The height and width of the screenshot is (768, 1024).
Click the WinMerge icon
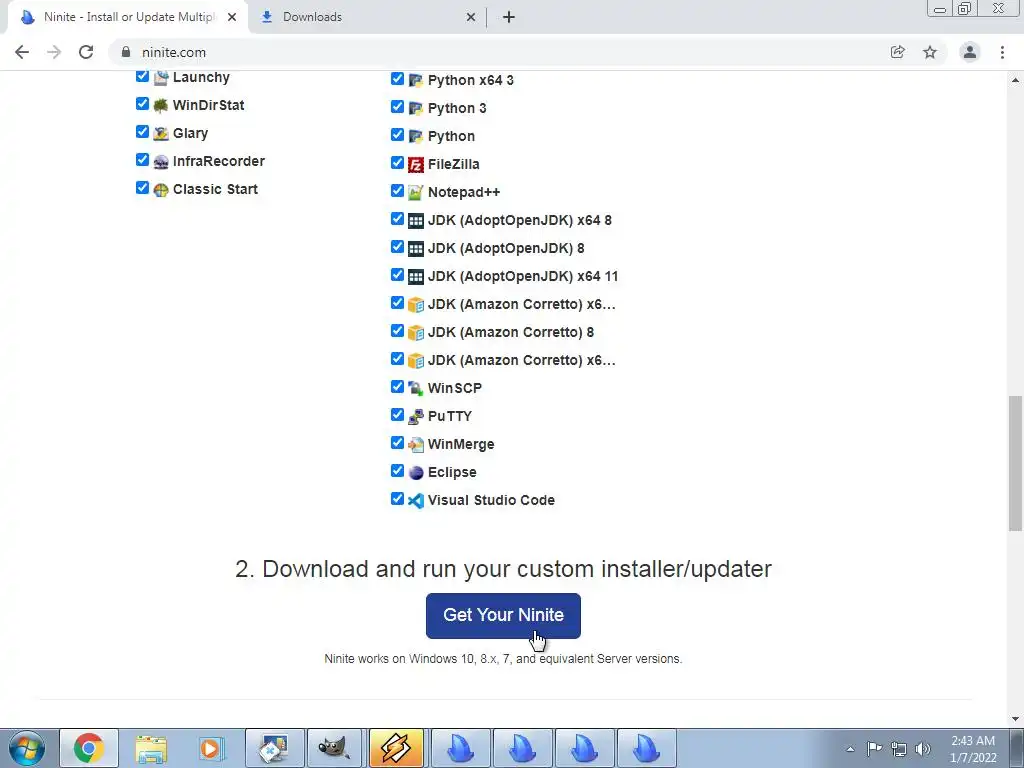tap(416, 445)
